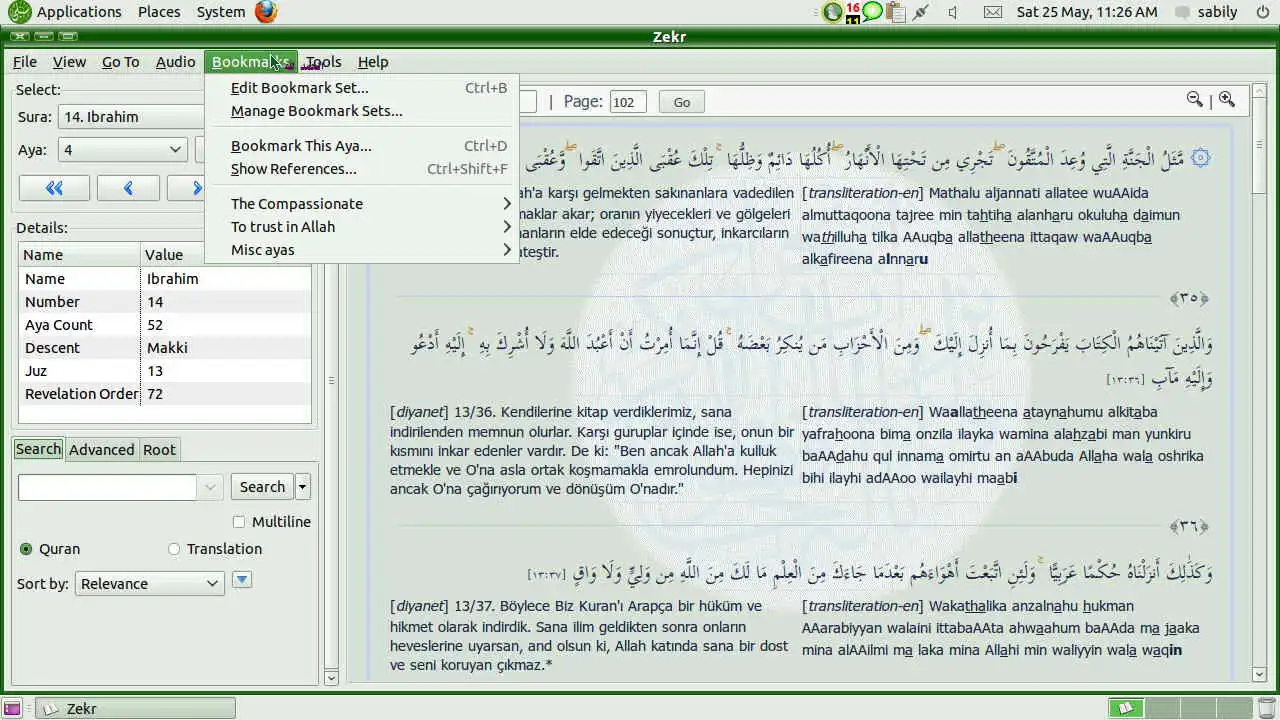Screen dimensions: 1280x720
Task: Click the search text field
Action: 108,487
